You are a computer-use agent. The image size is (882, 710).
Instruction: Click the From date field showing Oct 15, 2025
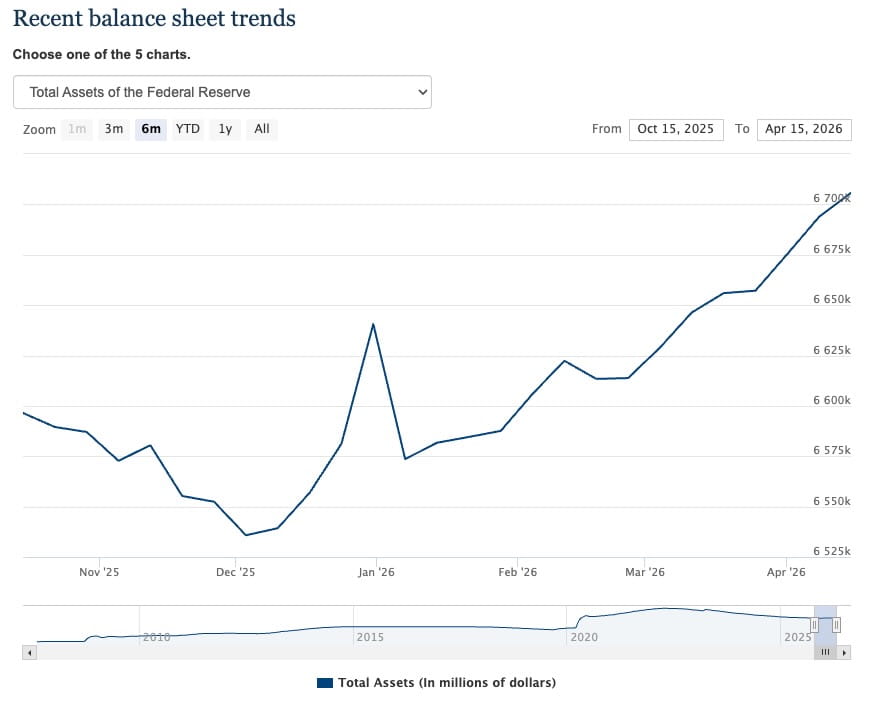tap(675, 129)
